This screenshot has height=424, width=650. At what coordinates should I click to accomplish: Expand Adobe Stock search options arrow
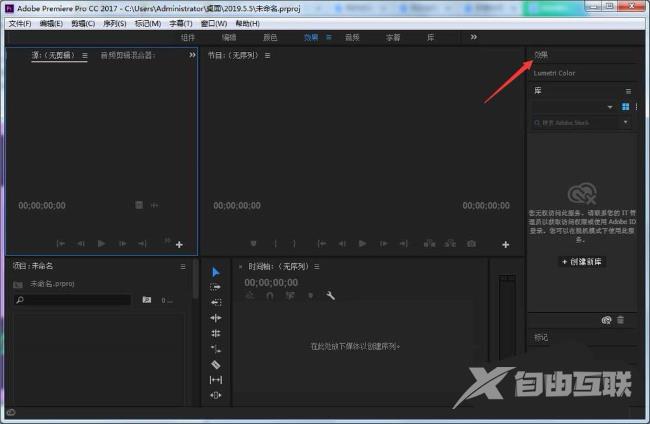tap(626, 122)
